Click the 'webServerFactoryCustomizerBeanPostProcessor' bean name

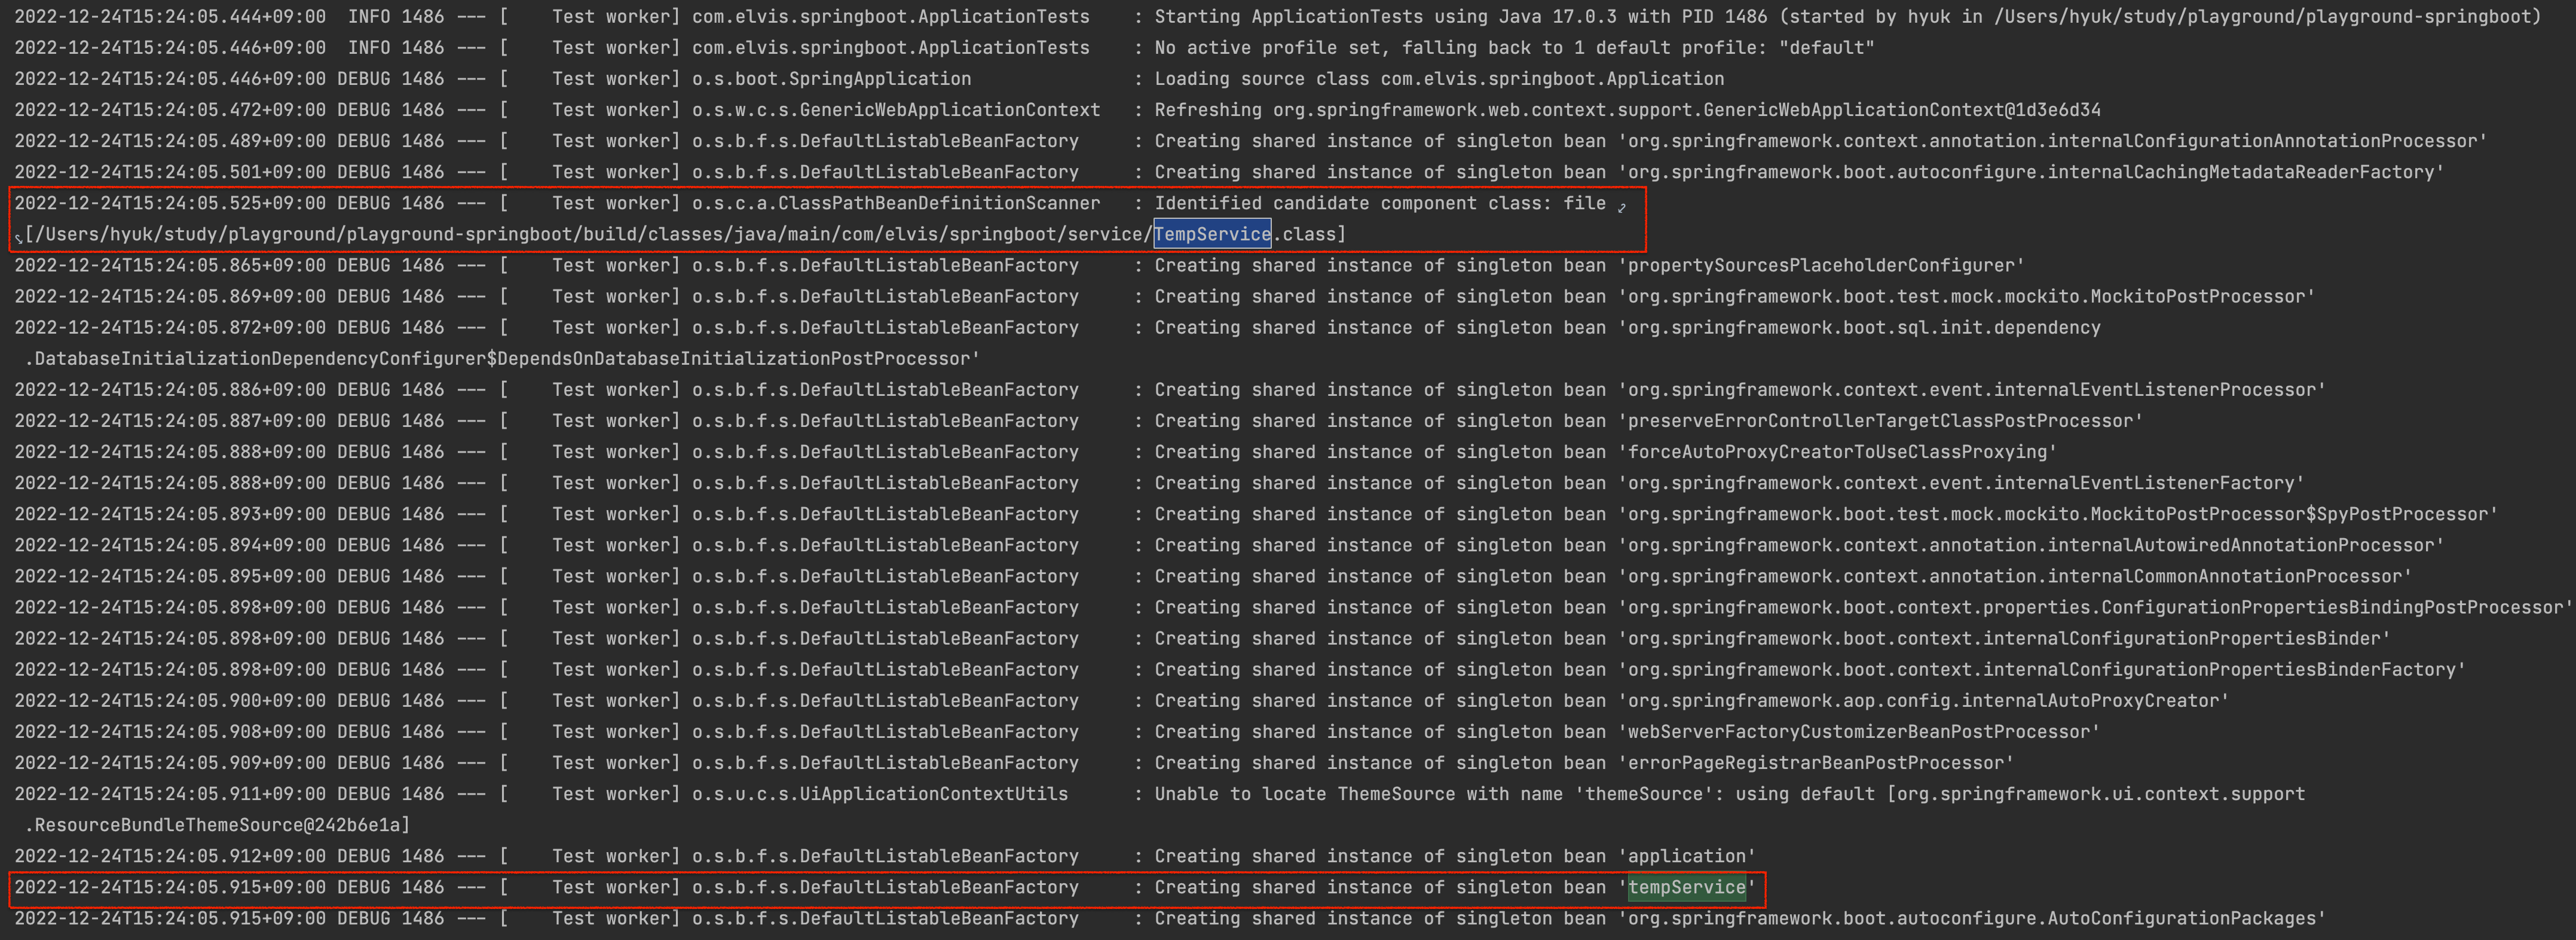click(x=1859, y=732)
